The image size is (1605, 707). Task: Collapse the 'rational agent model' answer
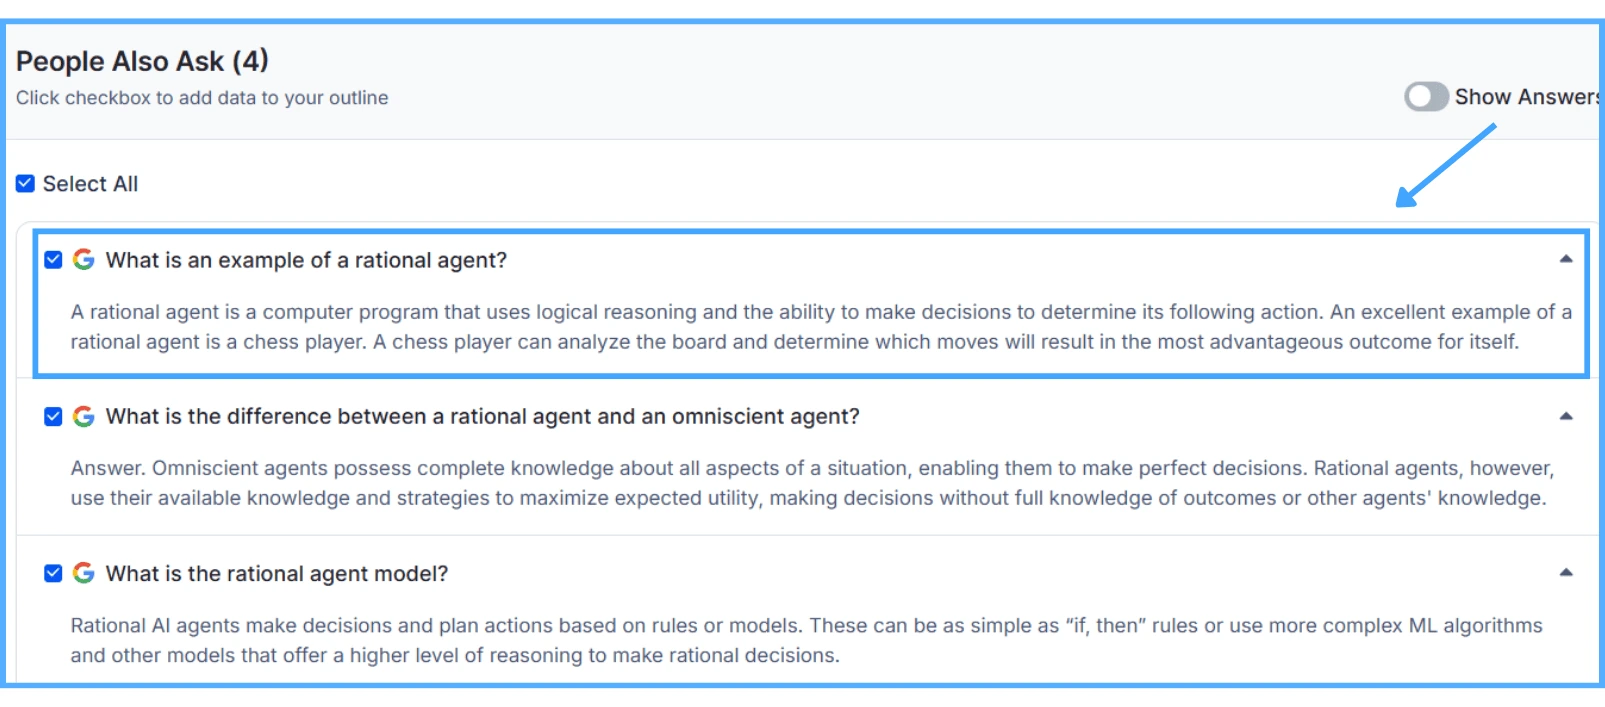pyautogui.click(x=1566, y=573)
